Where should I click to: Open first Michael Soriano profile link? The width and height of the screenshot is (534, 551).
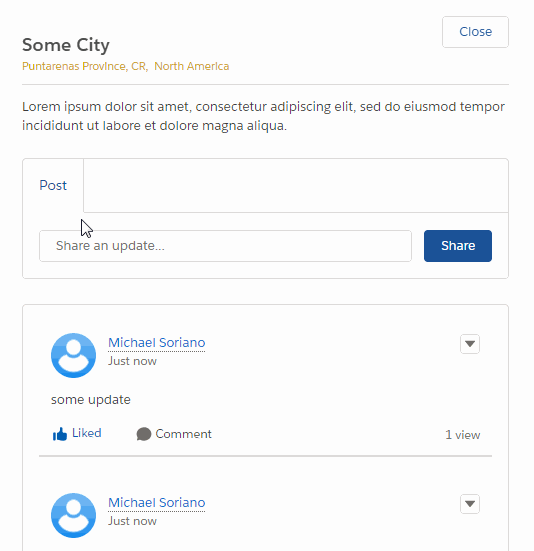[157, 343]
